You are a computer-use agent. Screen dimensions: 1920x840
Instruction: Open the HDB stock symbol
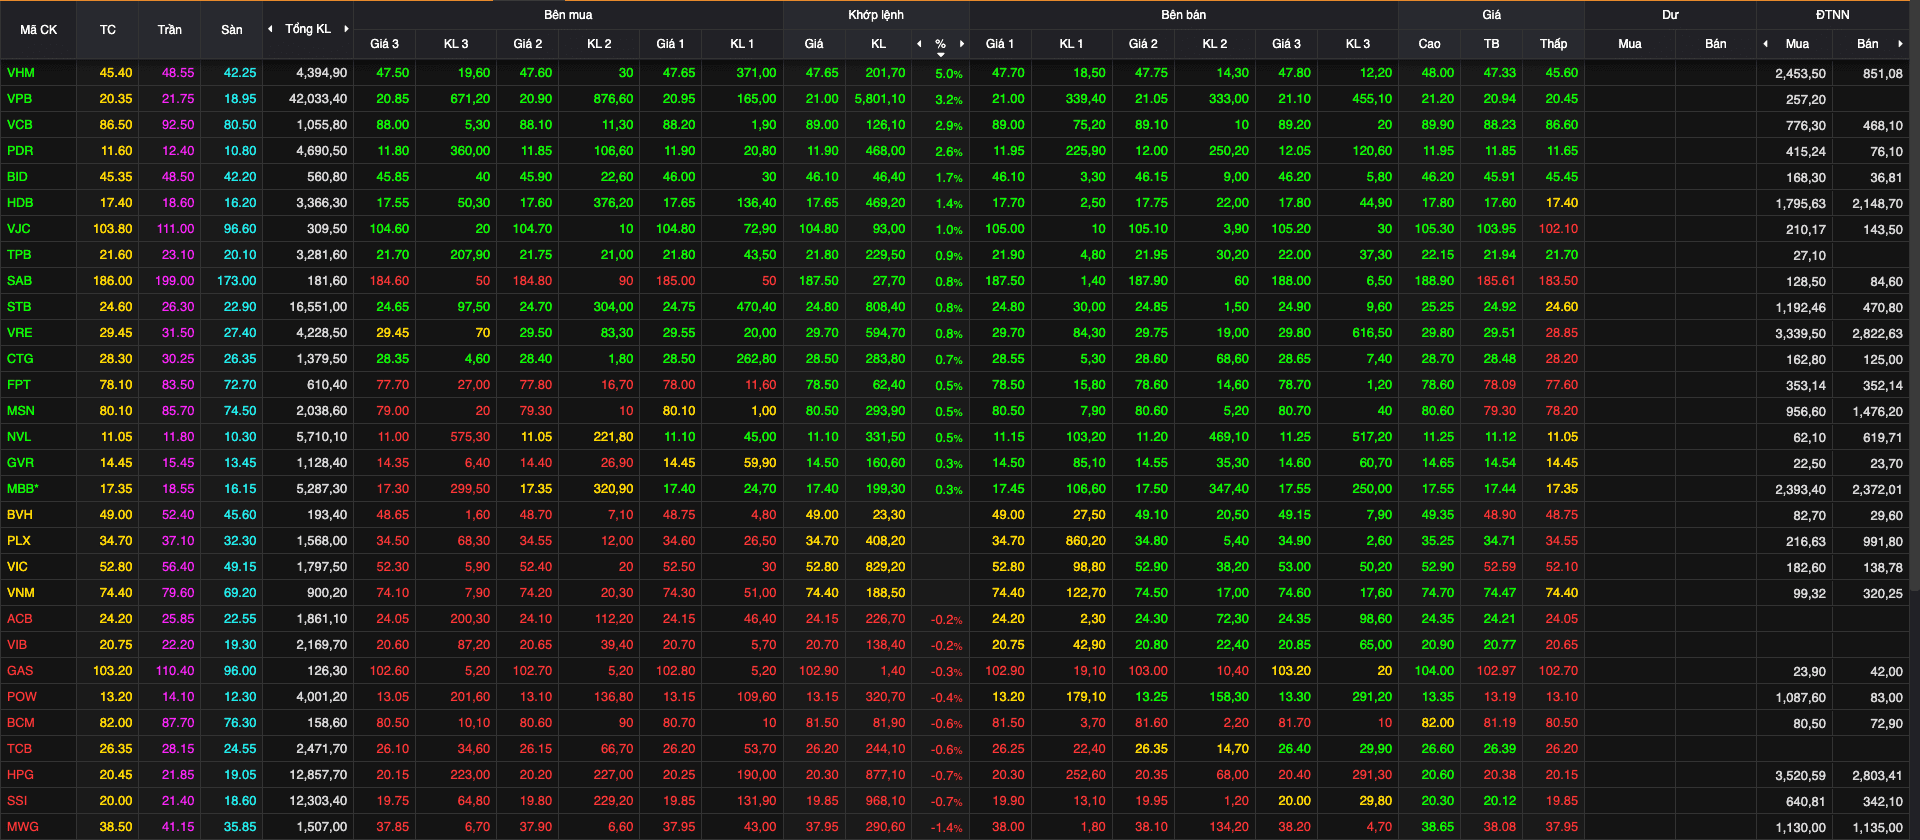point(20,203)
